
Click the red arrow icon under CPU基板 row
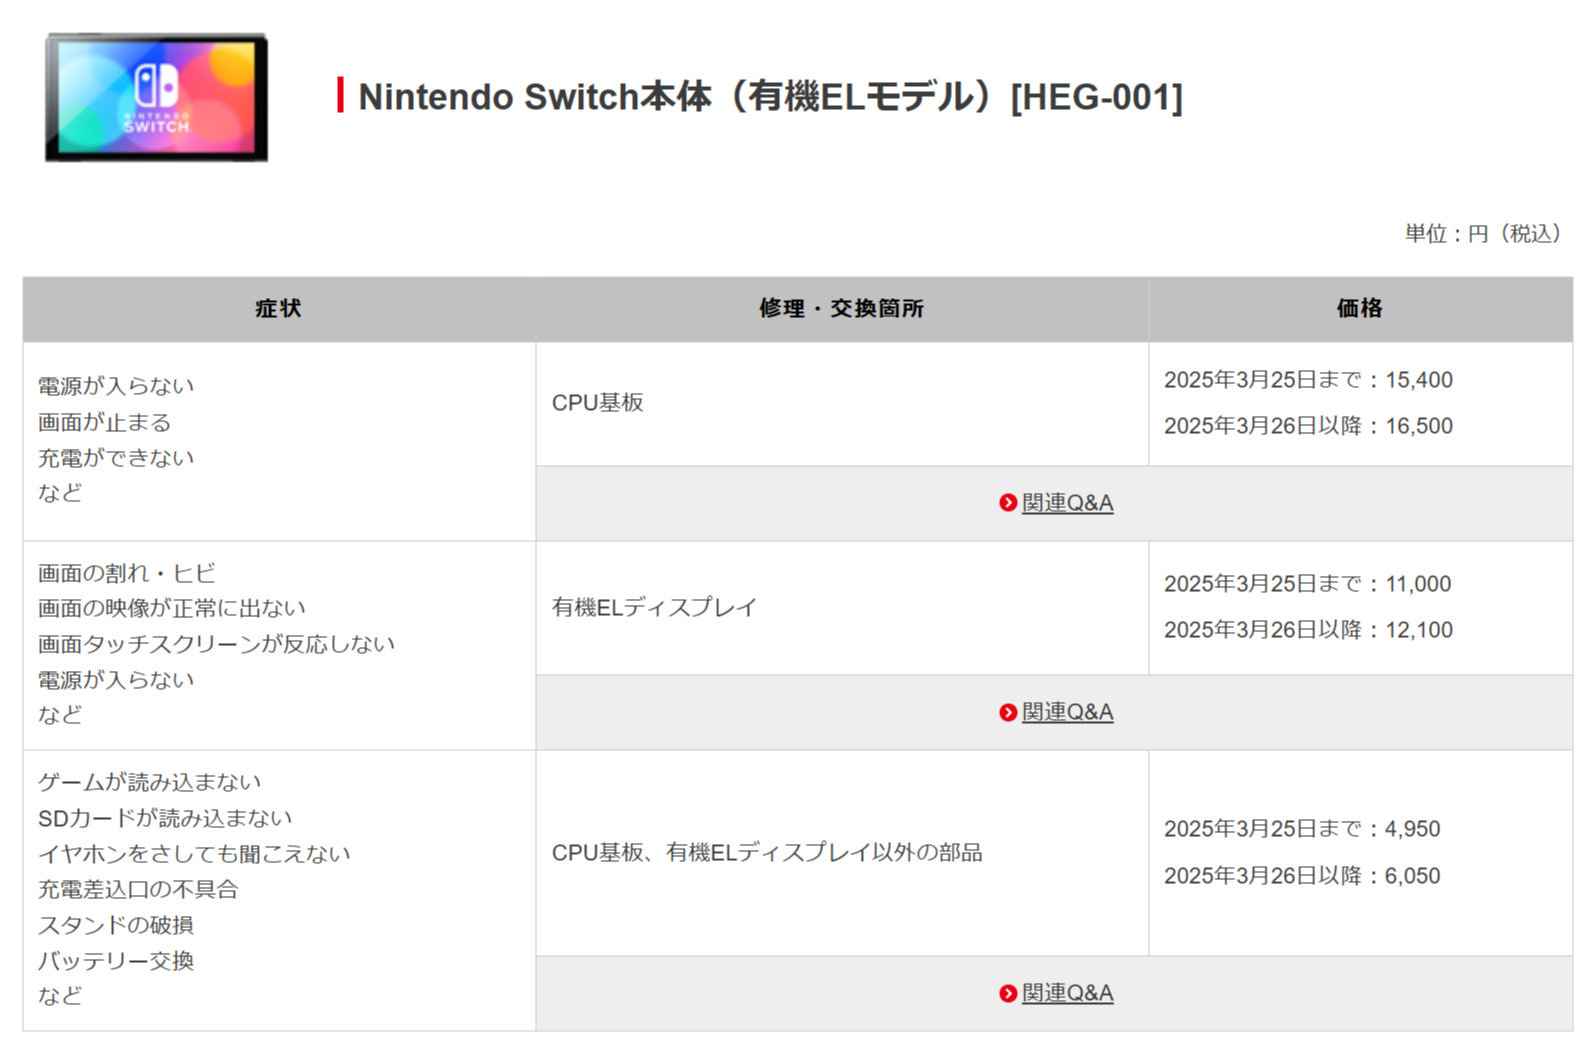coord(1007,503)
